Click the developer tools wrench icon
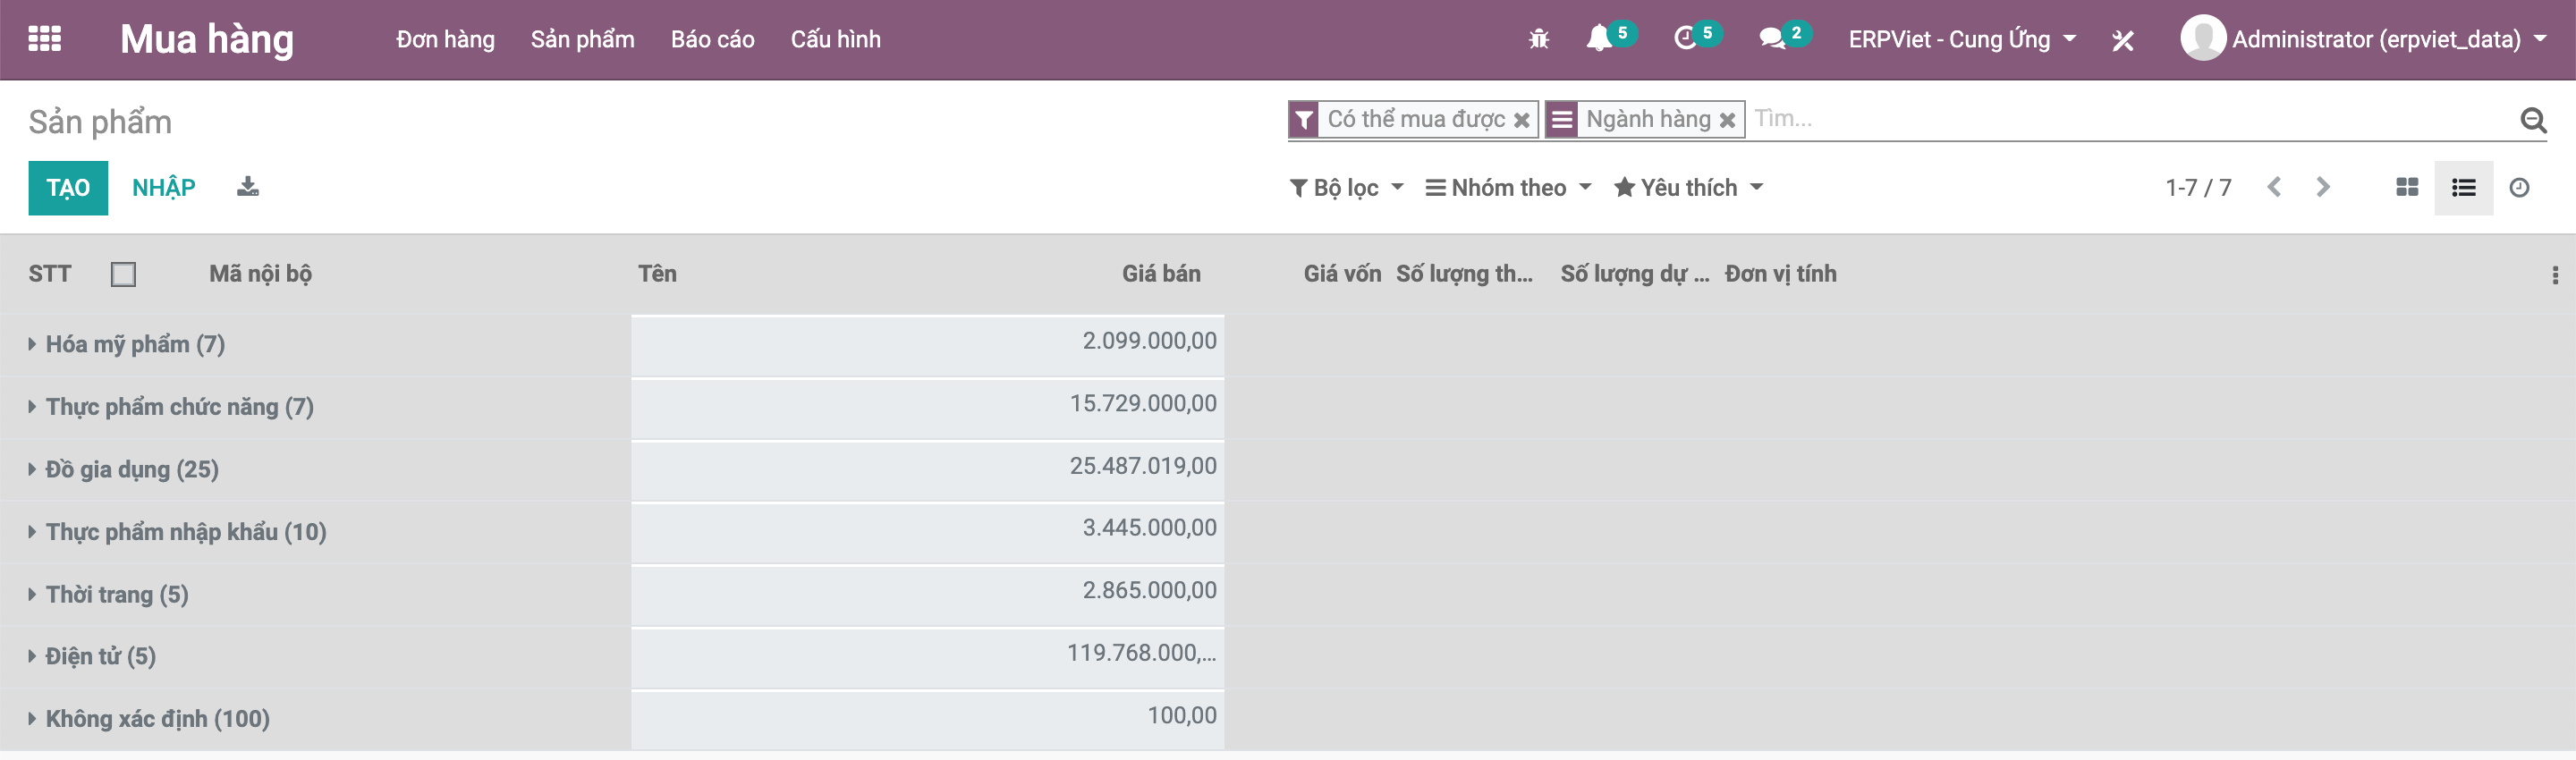Screen dimensions: 2576x760 tap(2122, 40)
